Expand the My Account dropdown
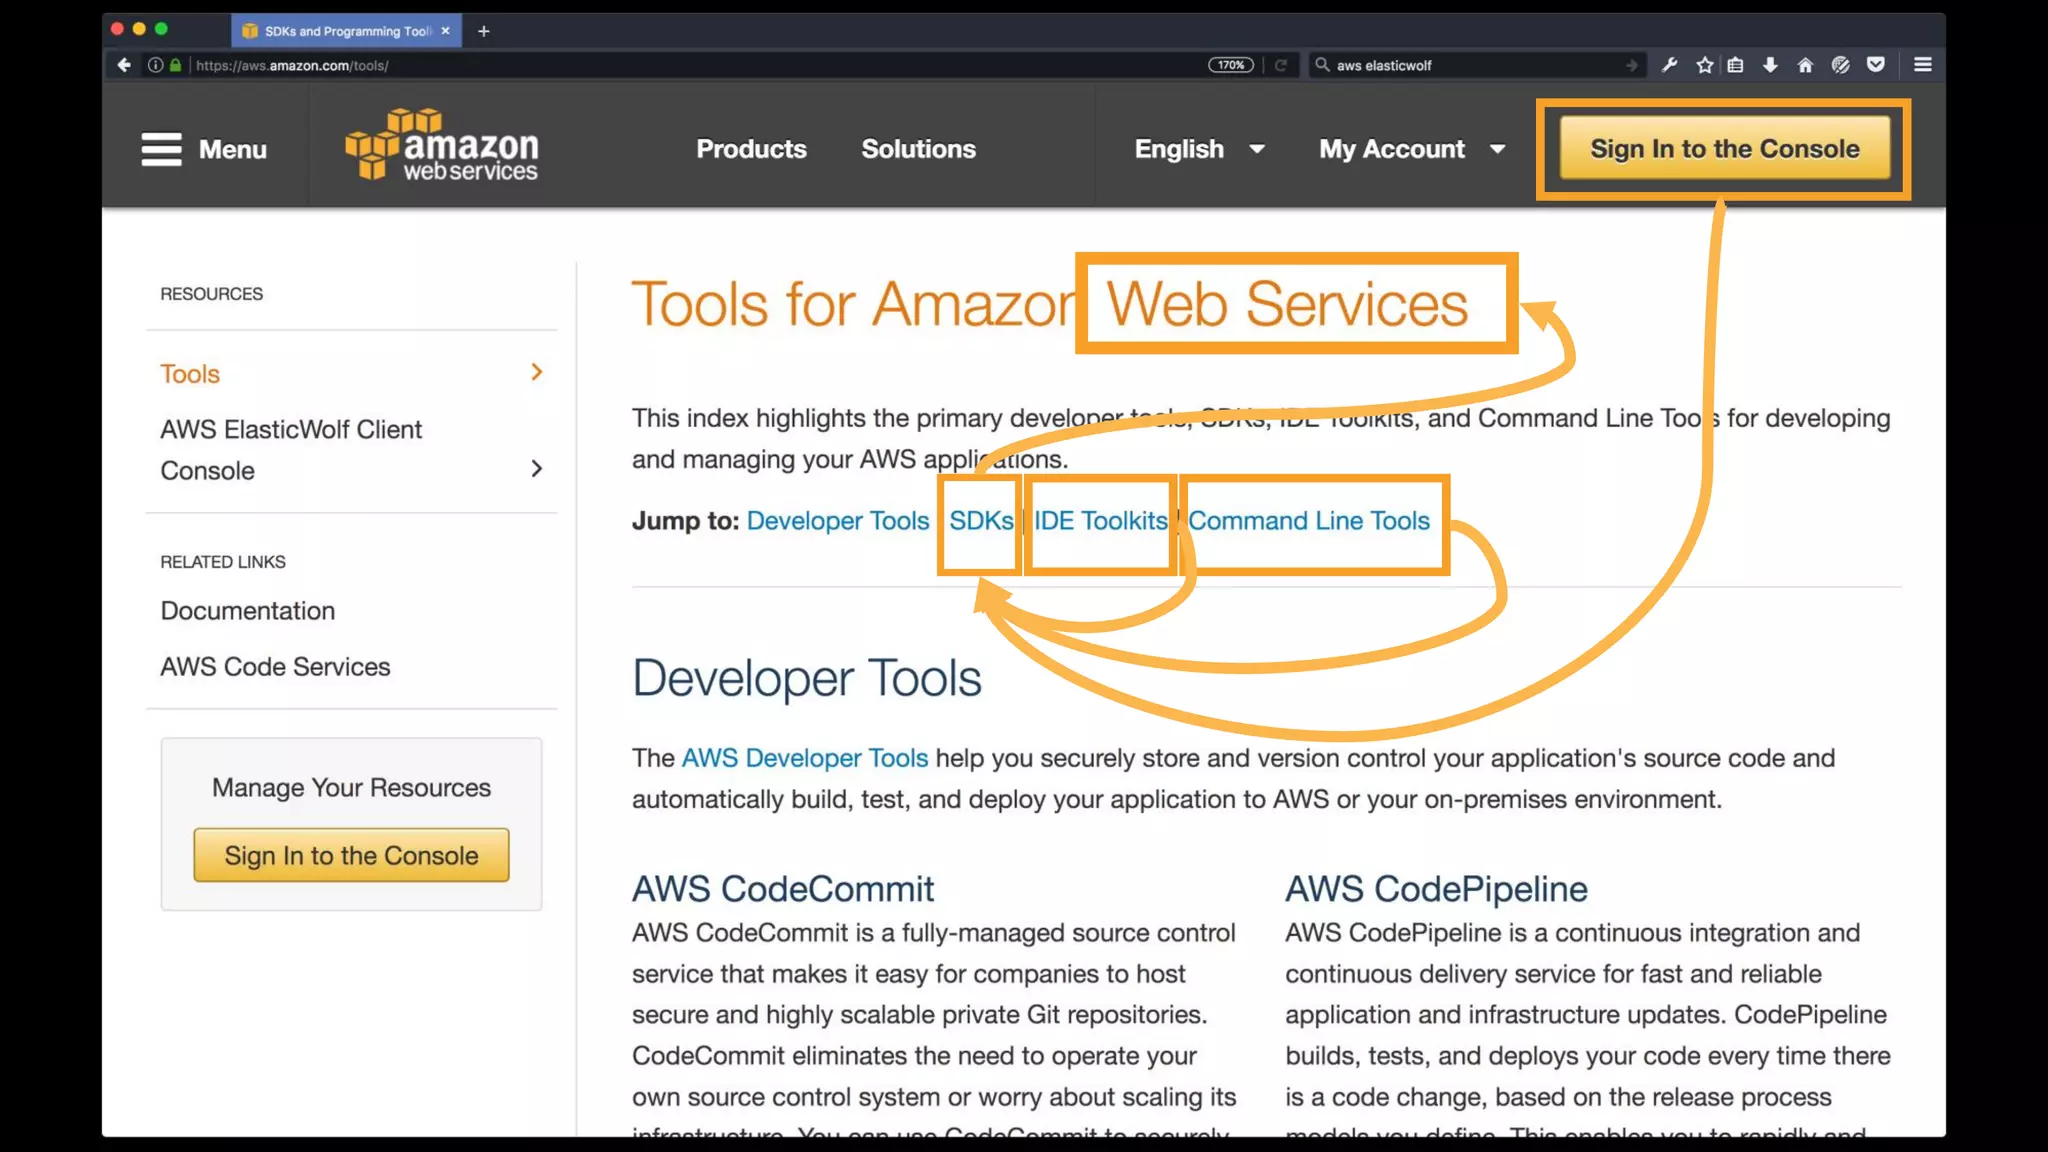Image resolution: width=2048 pixels, height=1152 pixels. pyautogui.click(x=1411, y=149)
